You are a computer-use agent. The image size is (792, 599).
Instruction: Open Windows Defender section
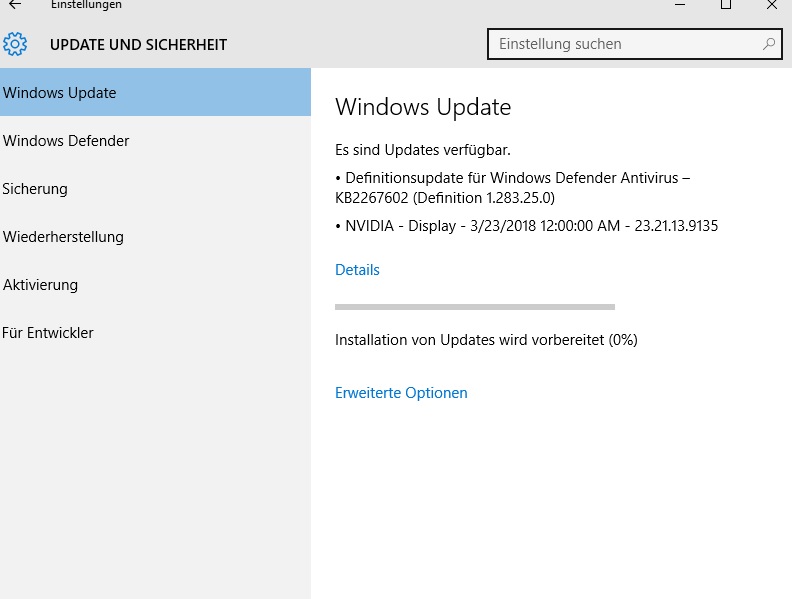tap(155, 140)
